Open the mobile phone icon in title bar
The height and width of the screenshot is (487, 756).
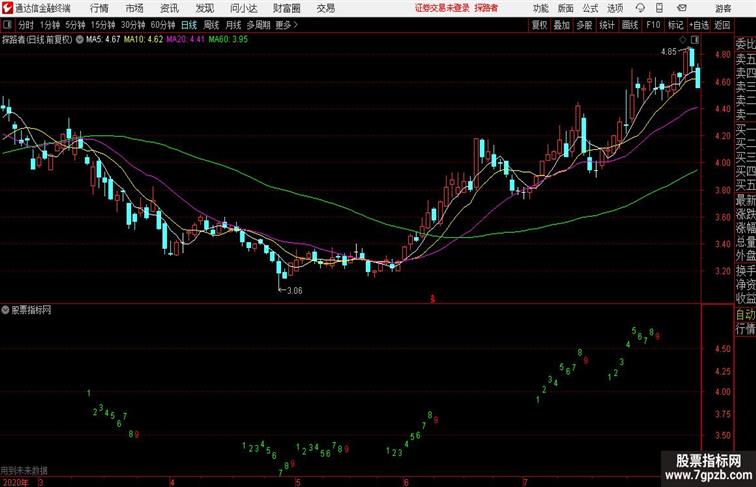[x=659, y=8]
